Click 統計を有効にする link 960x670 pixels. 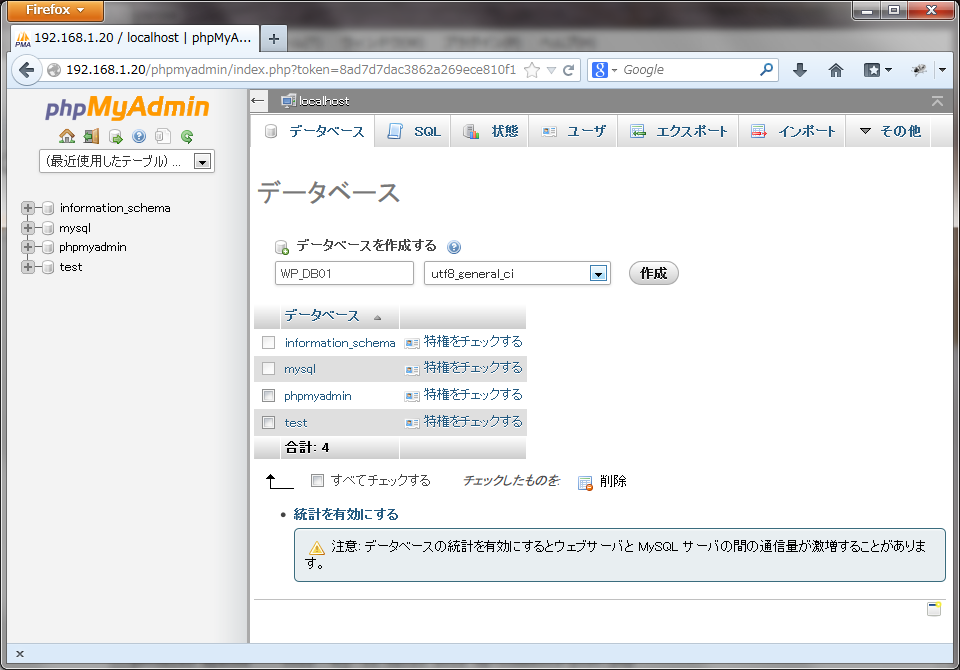[x=346, y=514]
